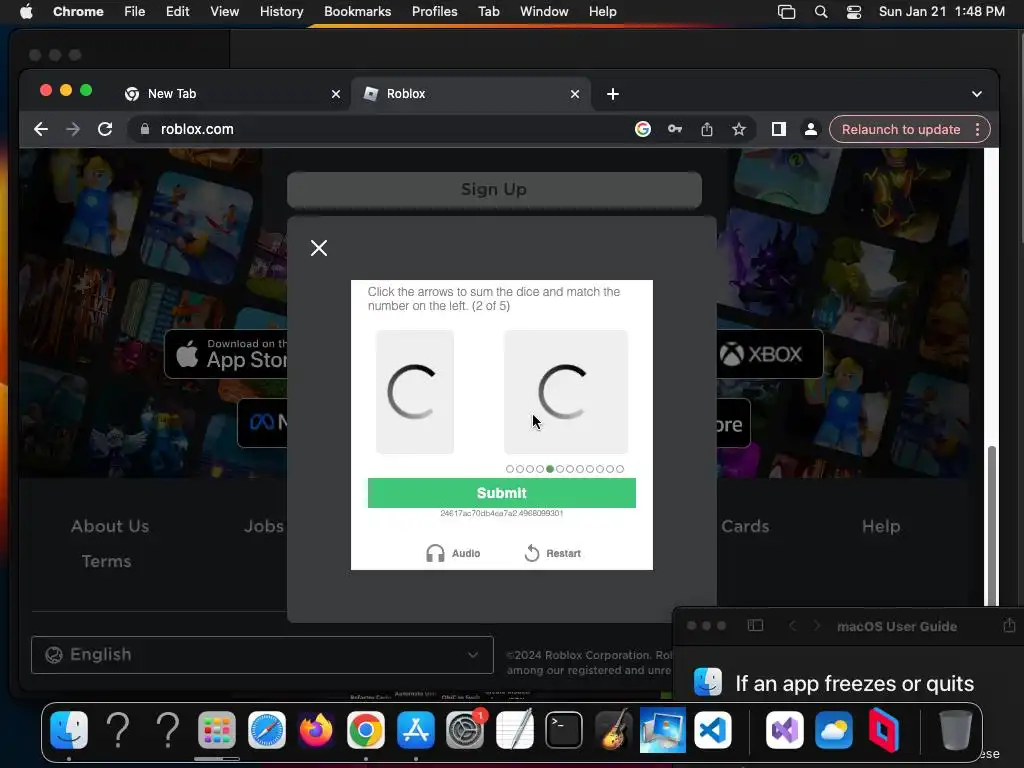The height and width of the screenshot is (768, 1024).
Task: Toggle sidebar in macOS User Guide window
Action: click(x=755, y=626)
